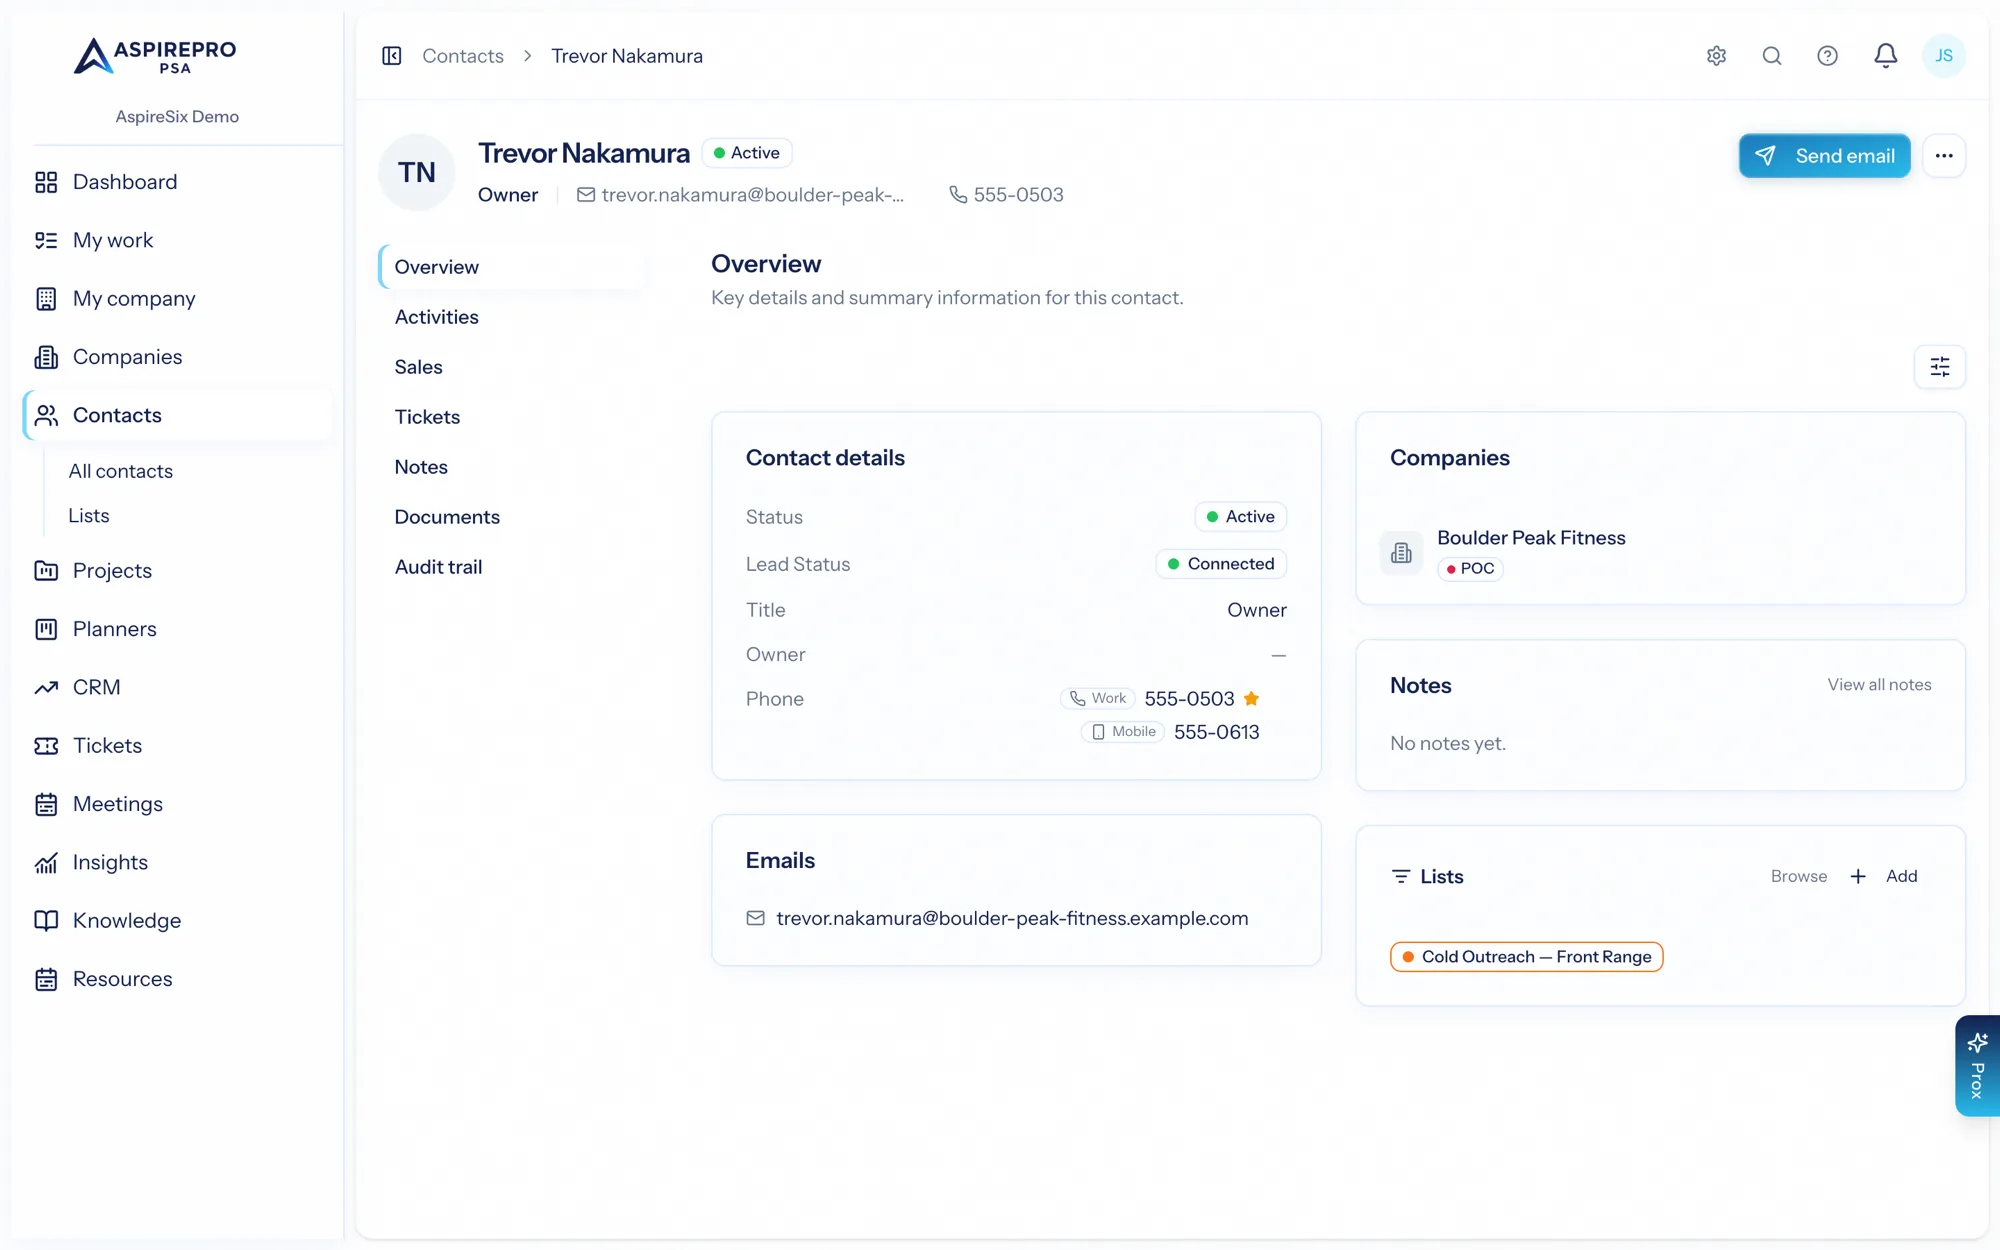Image resolution: width=2000 pixels, height=1250 pixels.
Task: Open the help question mark icon
Action: click(1827, 56)
